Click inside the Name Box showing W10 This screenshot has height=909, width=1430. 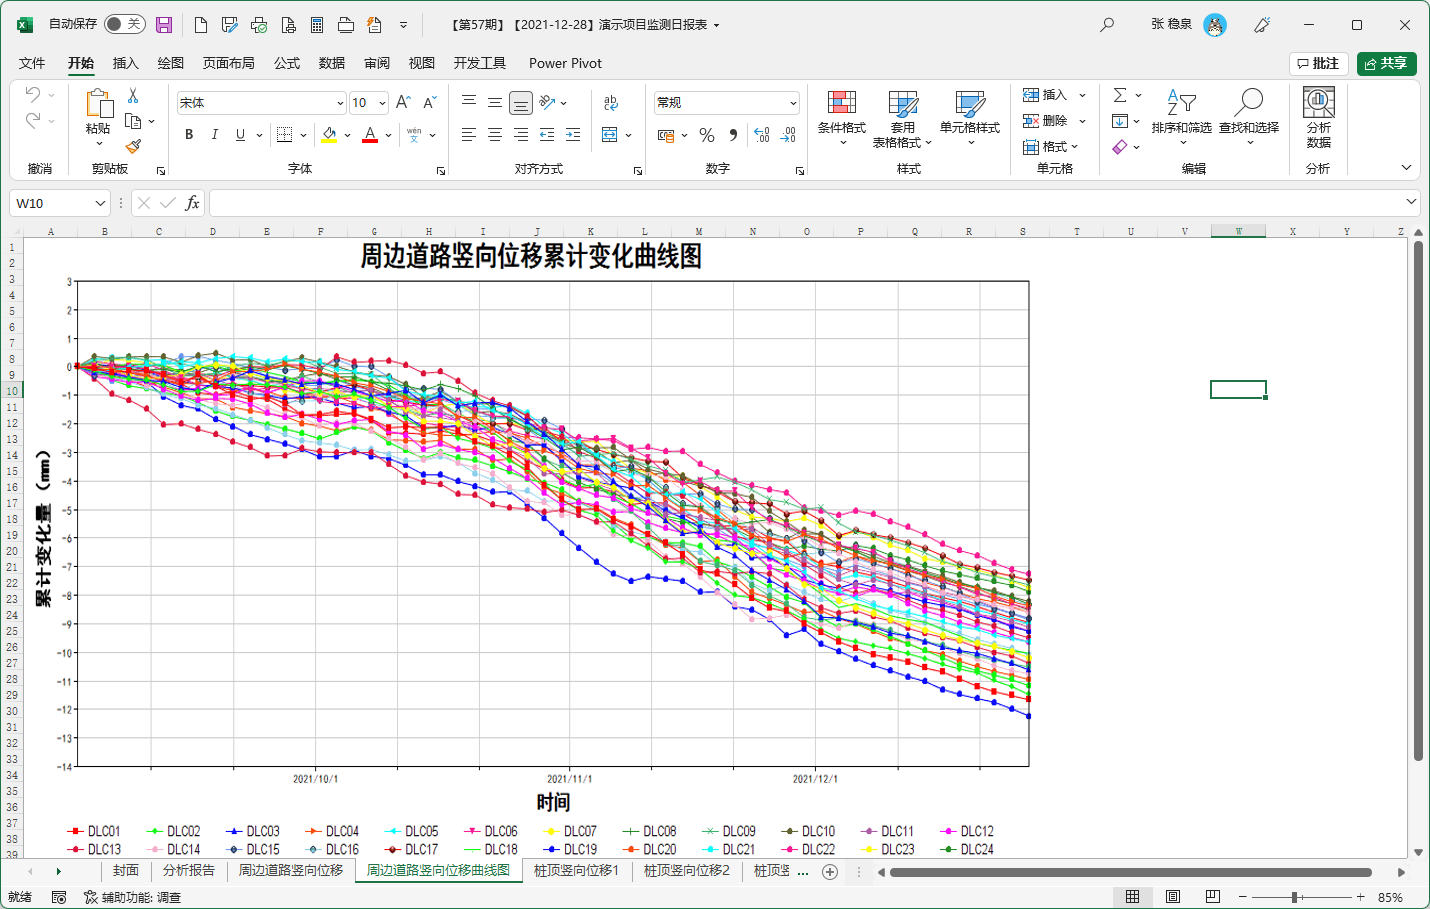point(52,203)
